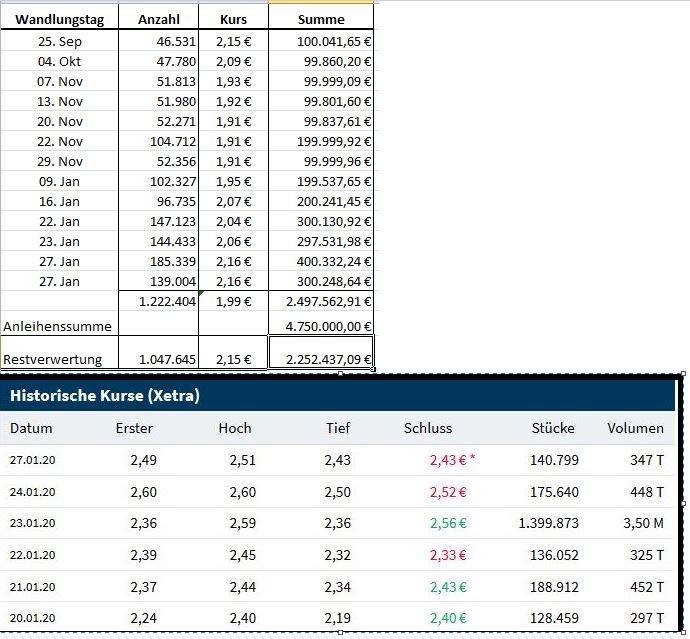Select the Summe header cell
690x639 pixels.
tap(321, 19)
